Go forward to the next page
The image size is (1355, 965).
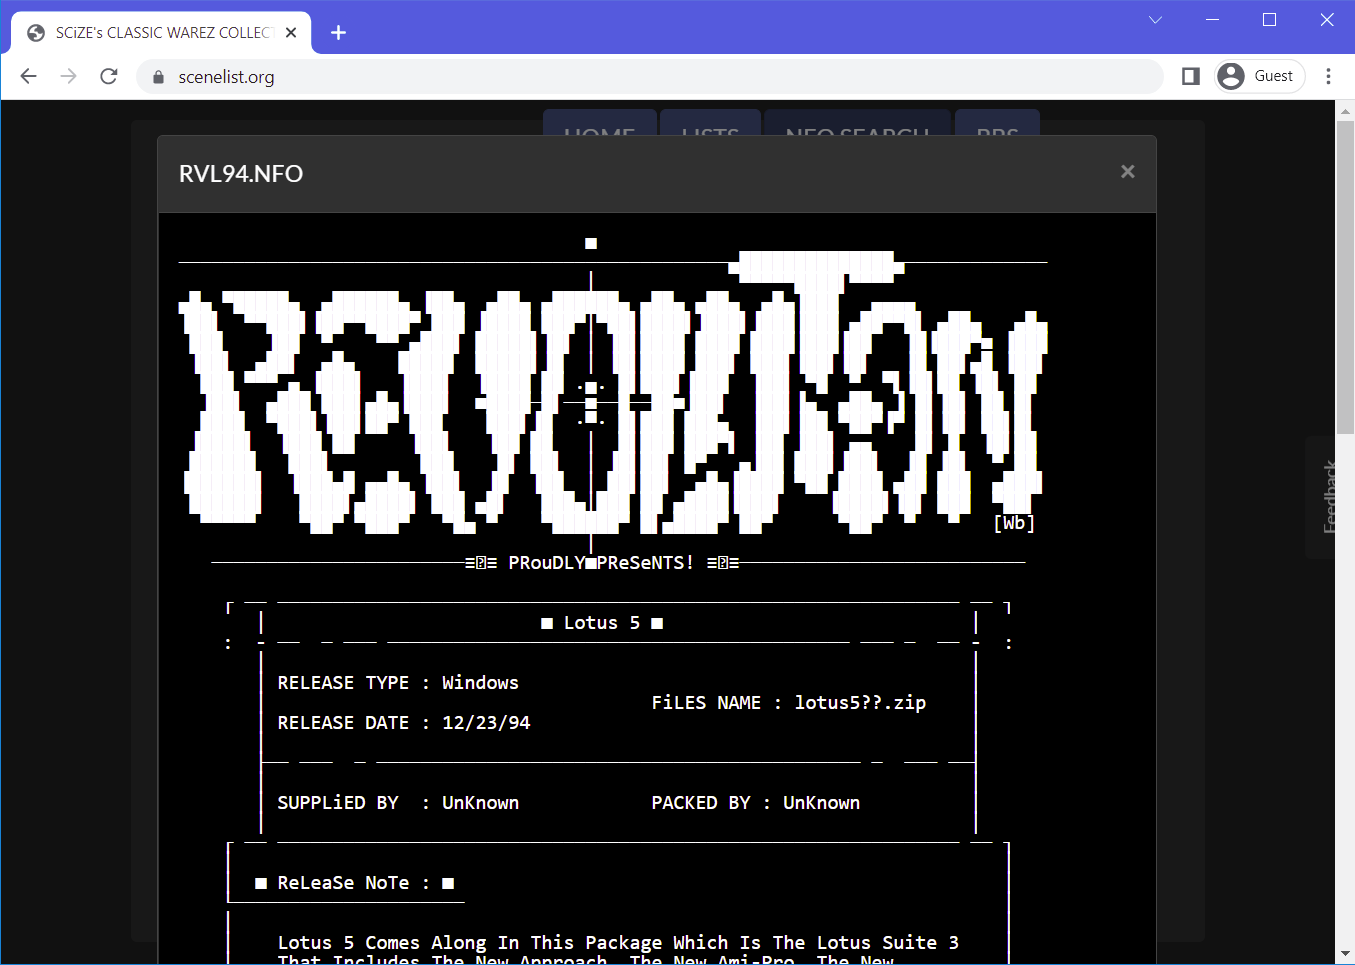(69, 76)
